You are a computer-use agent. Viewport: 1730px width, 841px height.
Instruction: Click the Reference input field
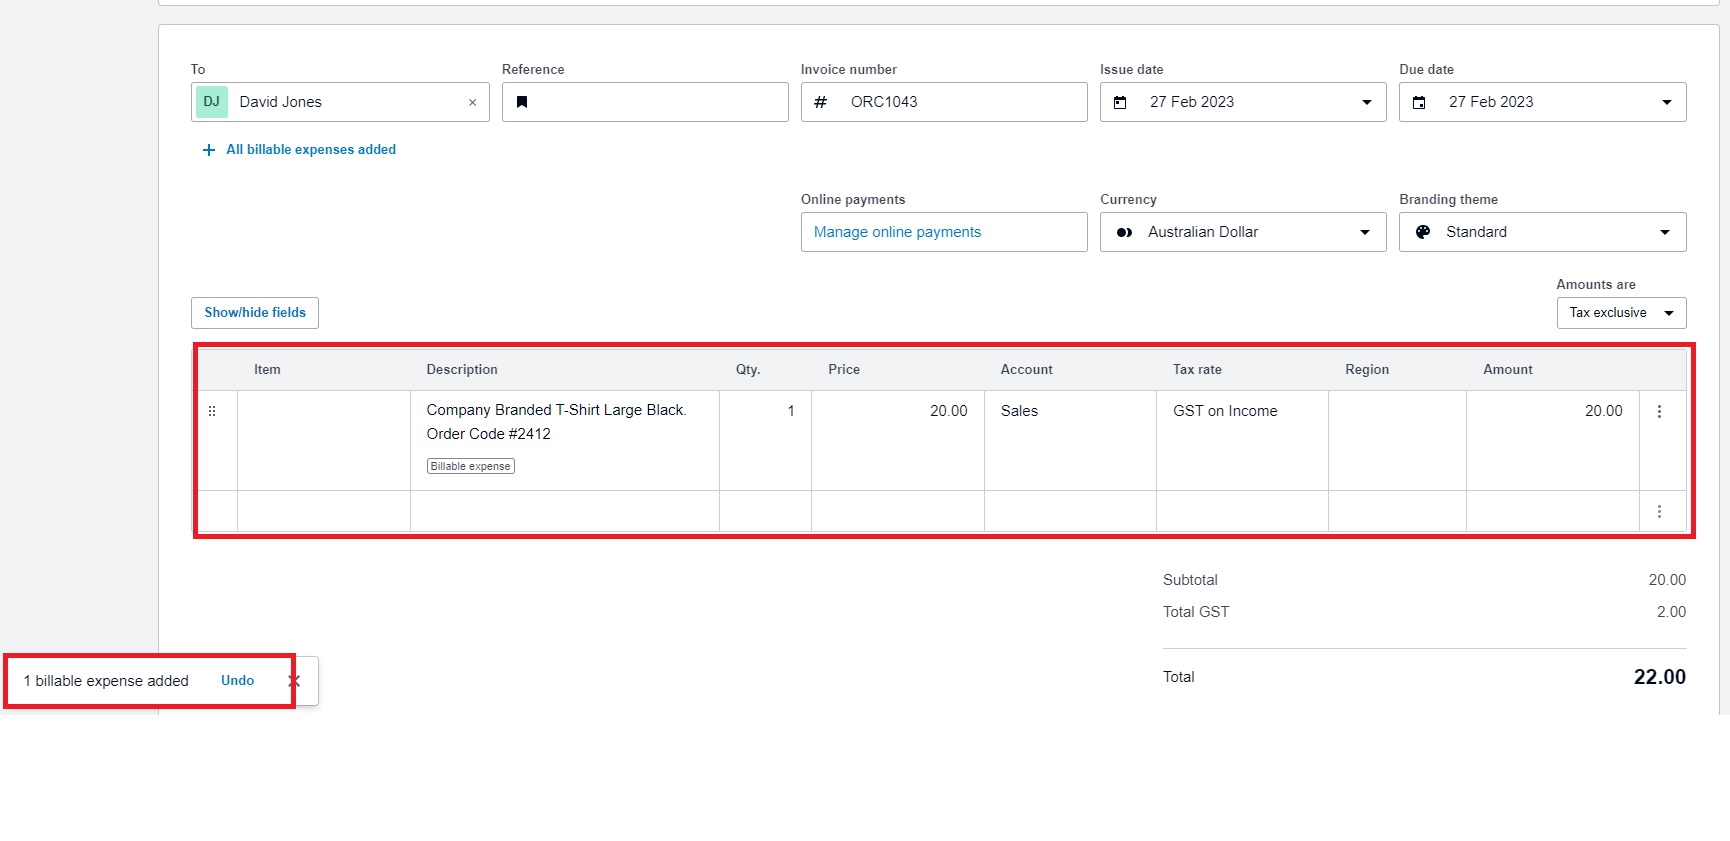[x=645, y=102]
